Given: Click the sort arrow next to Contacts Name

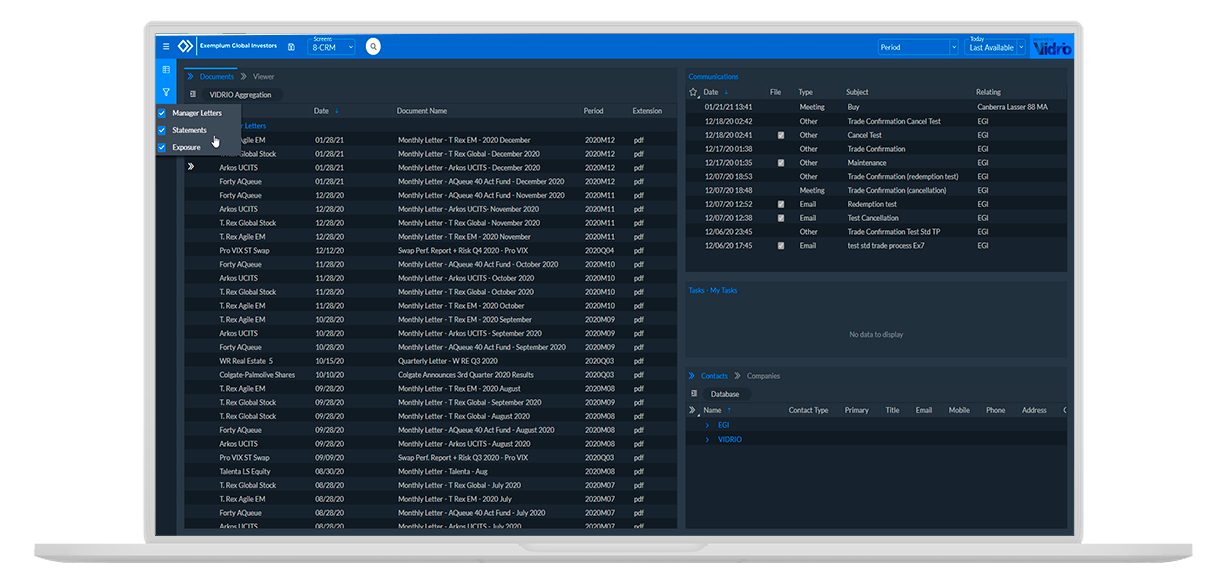Looking at the screenshot, I should point(729,410).
